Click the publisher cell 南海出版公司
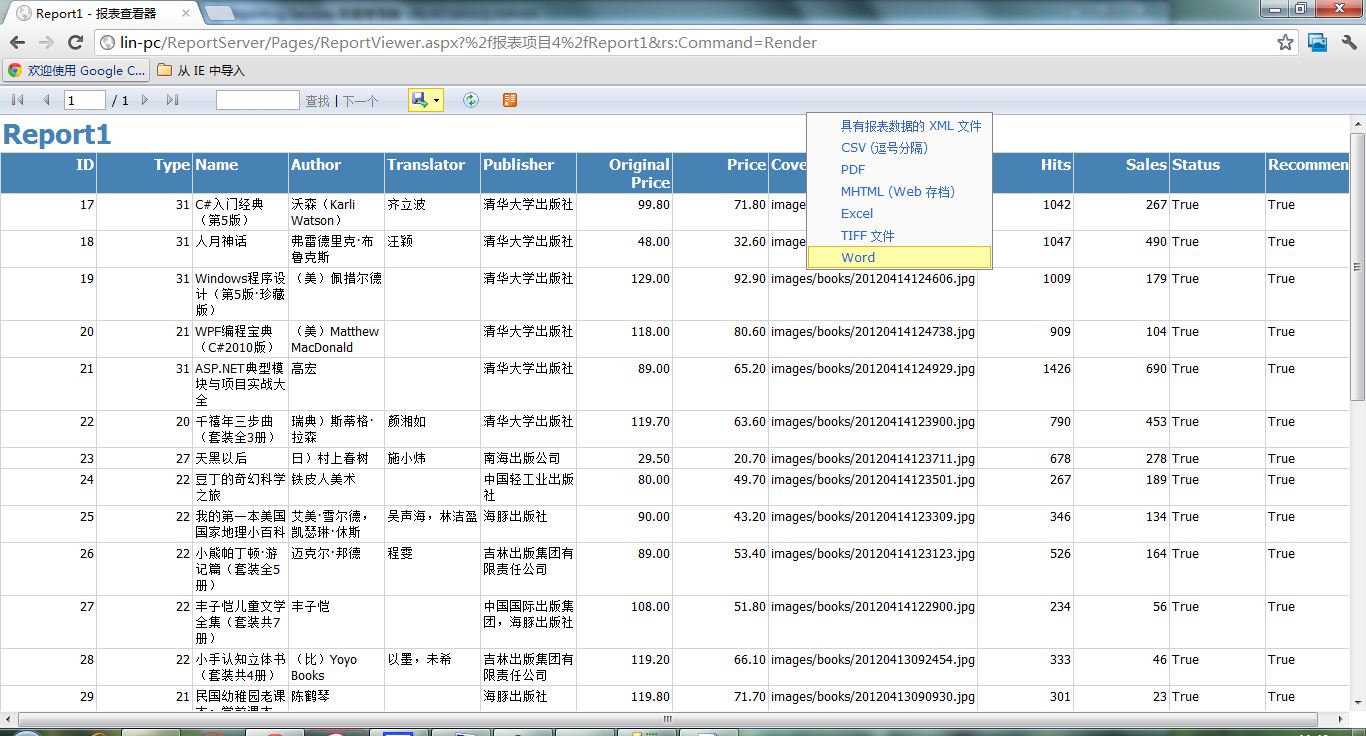1366x736 pixels. pyautogui.click(x=523, y=459)
